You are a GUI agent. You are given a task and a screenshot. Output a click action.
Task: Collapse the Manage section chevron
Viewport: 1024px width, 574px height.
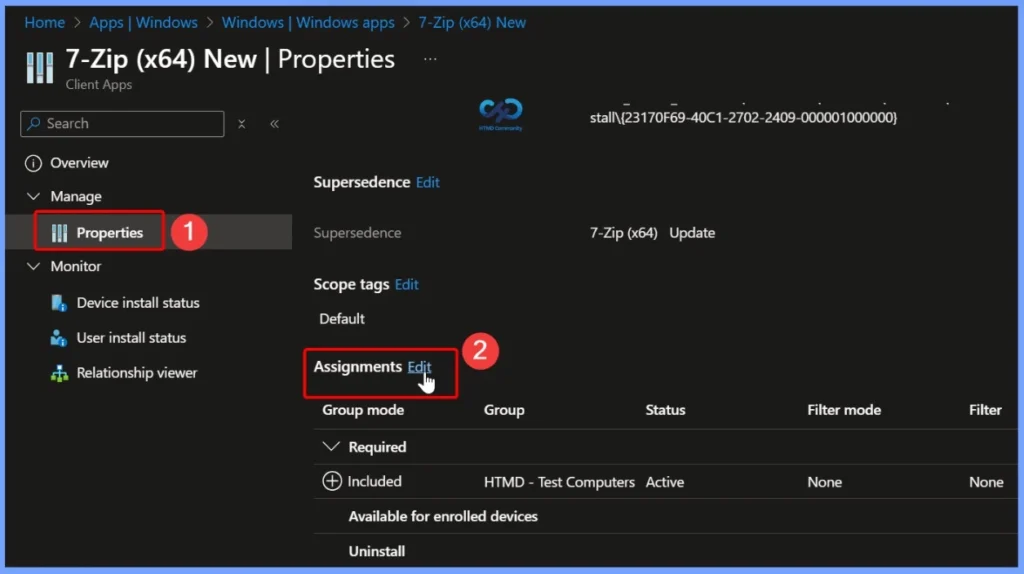[x=33, y=196]
